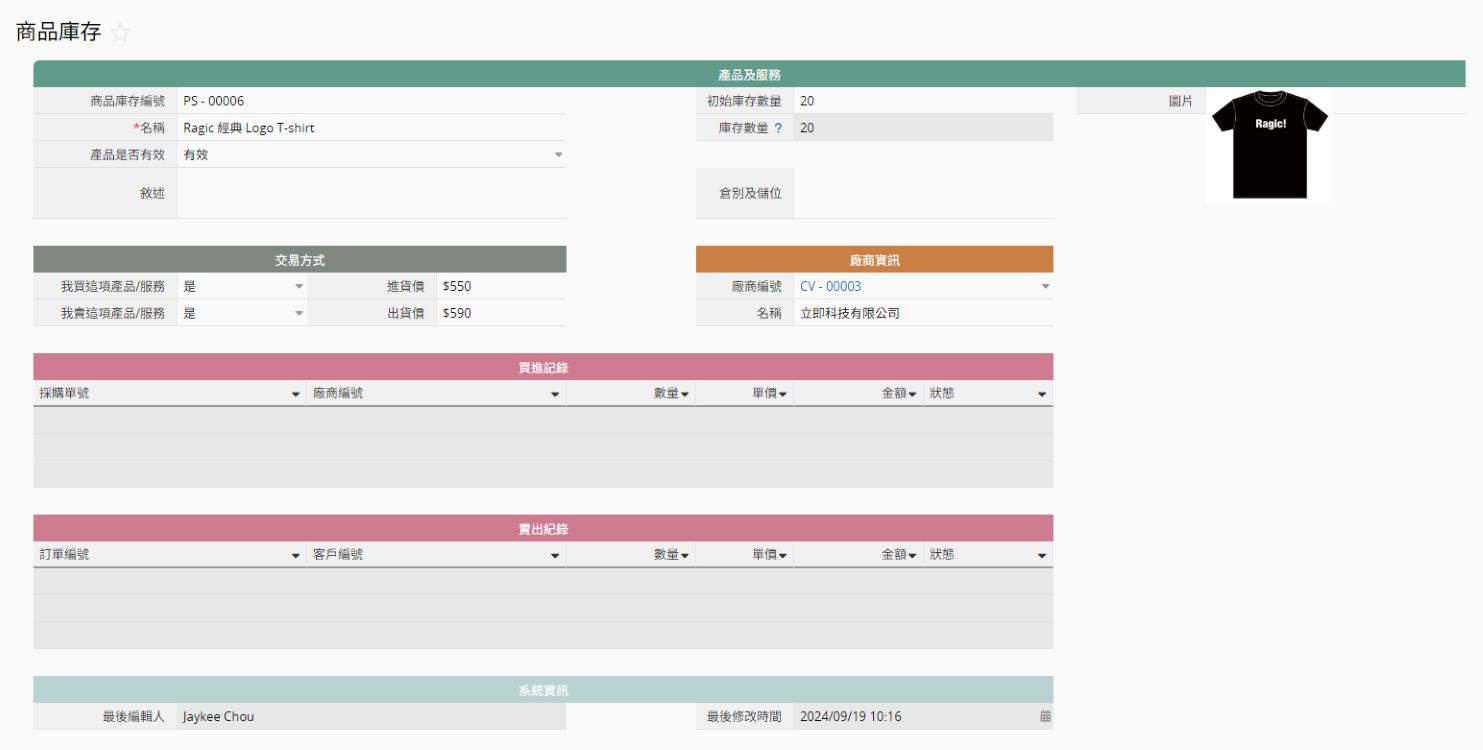Click the 倉別及儲位 empty field
This screenshot has height=750, width=1483.
(922, 193)
